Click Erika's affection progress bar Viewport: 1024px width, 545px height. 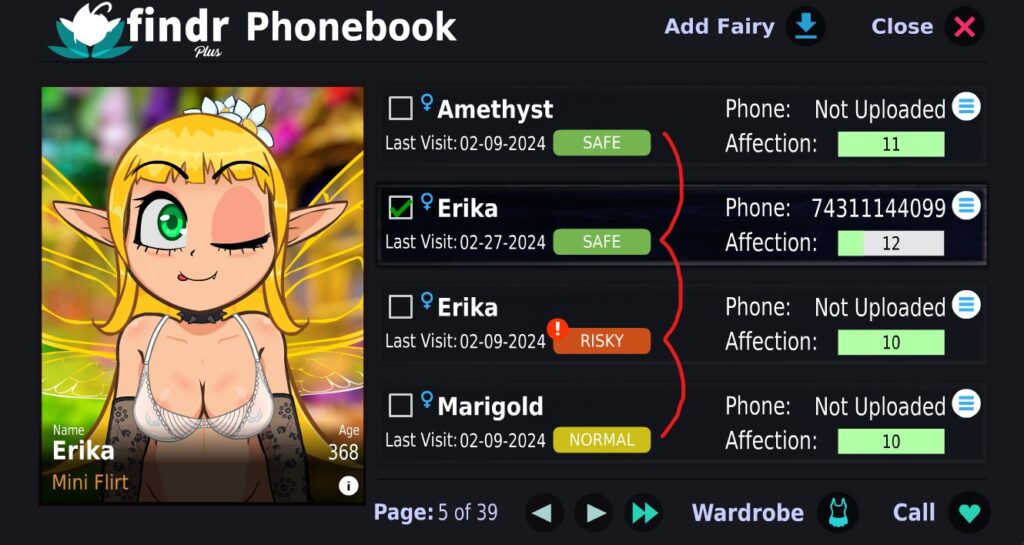click(x=891, y=243)
